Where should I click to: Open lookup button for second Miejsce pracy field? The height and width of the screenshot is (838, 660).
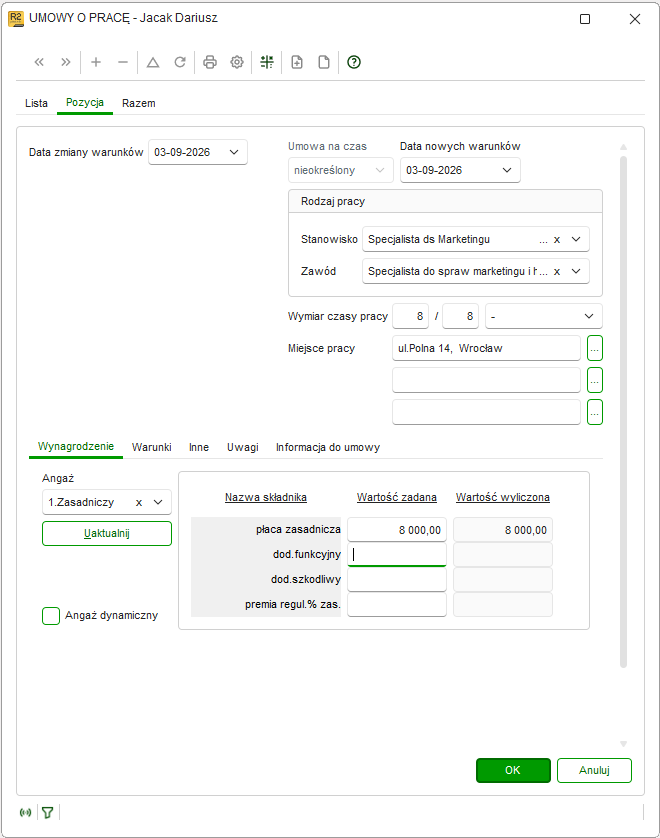pos(595,381)
